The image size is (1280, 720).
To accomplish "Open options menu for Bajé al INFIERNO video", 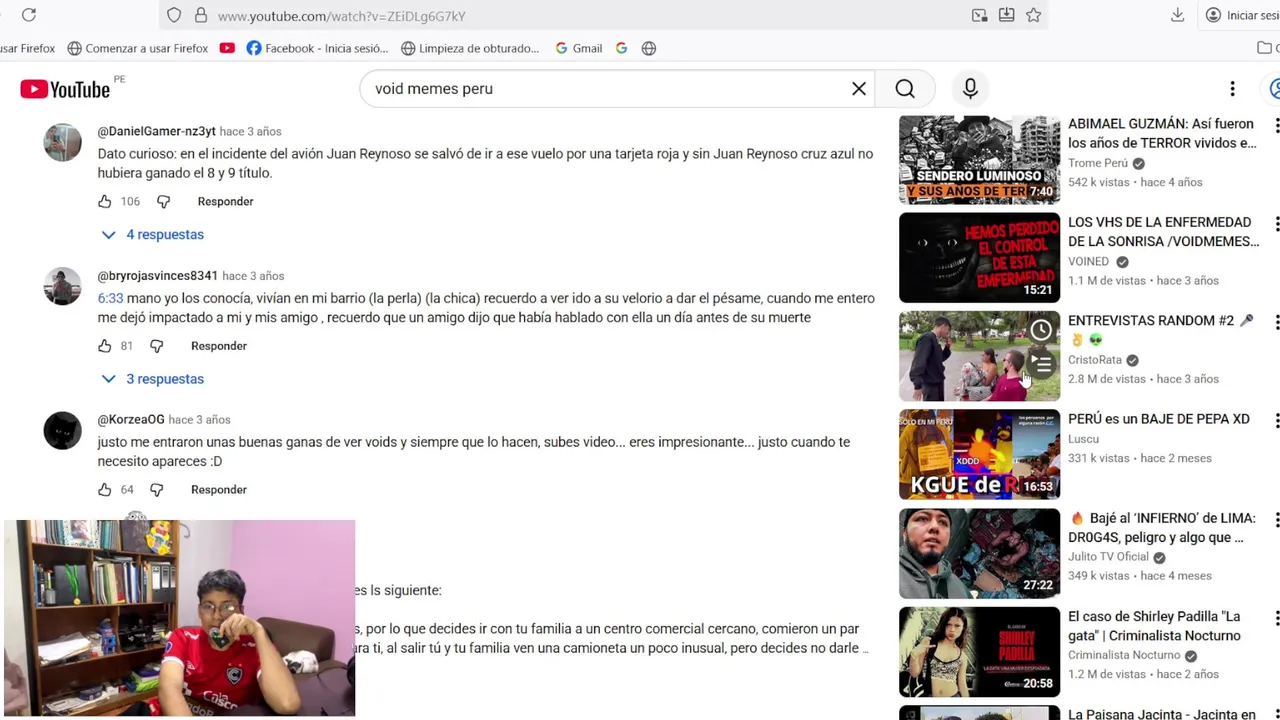I will 1275,519.
